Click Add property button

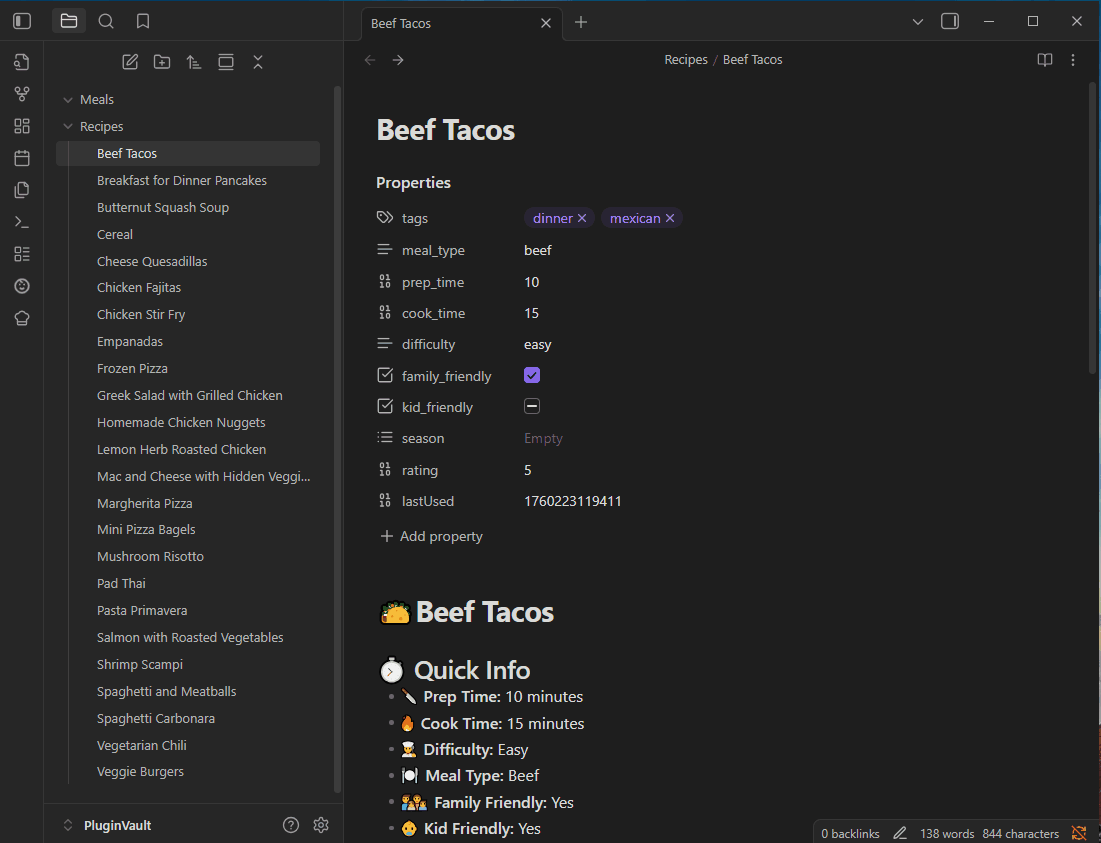[431, 536]
